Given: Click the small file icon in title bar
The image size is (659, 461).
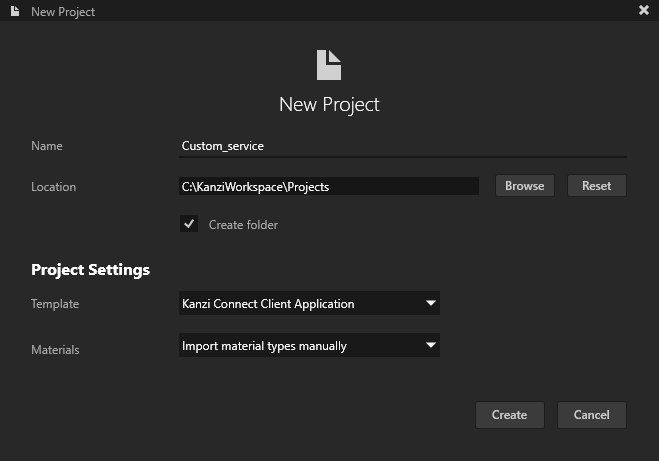Looking at the screenshot, I should point(14,11).
